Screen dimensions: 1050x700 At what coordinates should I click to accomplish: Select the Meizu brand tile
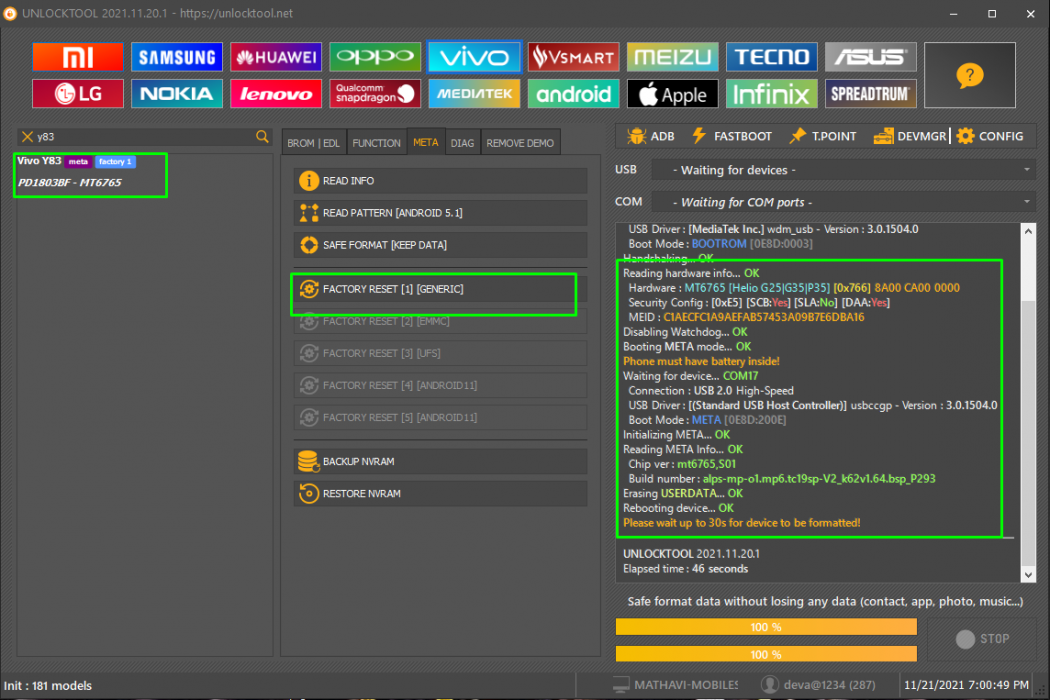click(x=672, y=57)
